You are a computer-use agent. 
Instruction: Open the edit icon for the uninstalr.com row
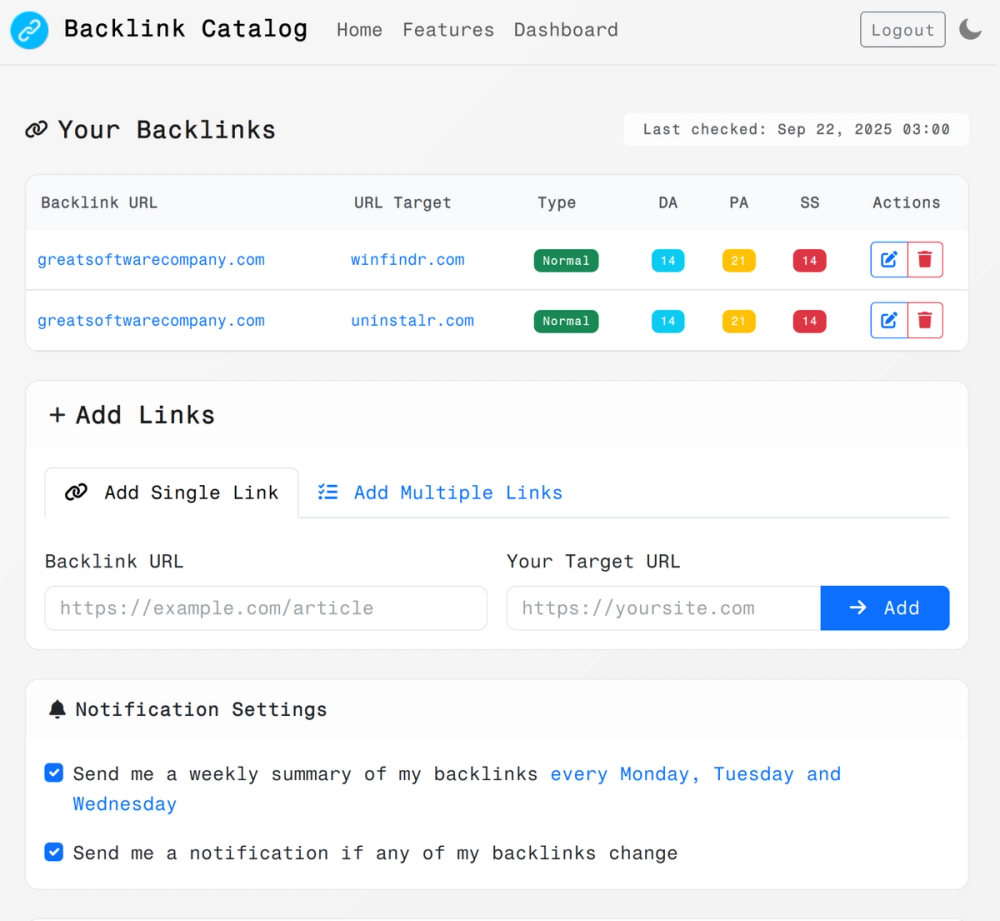pyautogui.click(x=888, y=320)
